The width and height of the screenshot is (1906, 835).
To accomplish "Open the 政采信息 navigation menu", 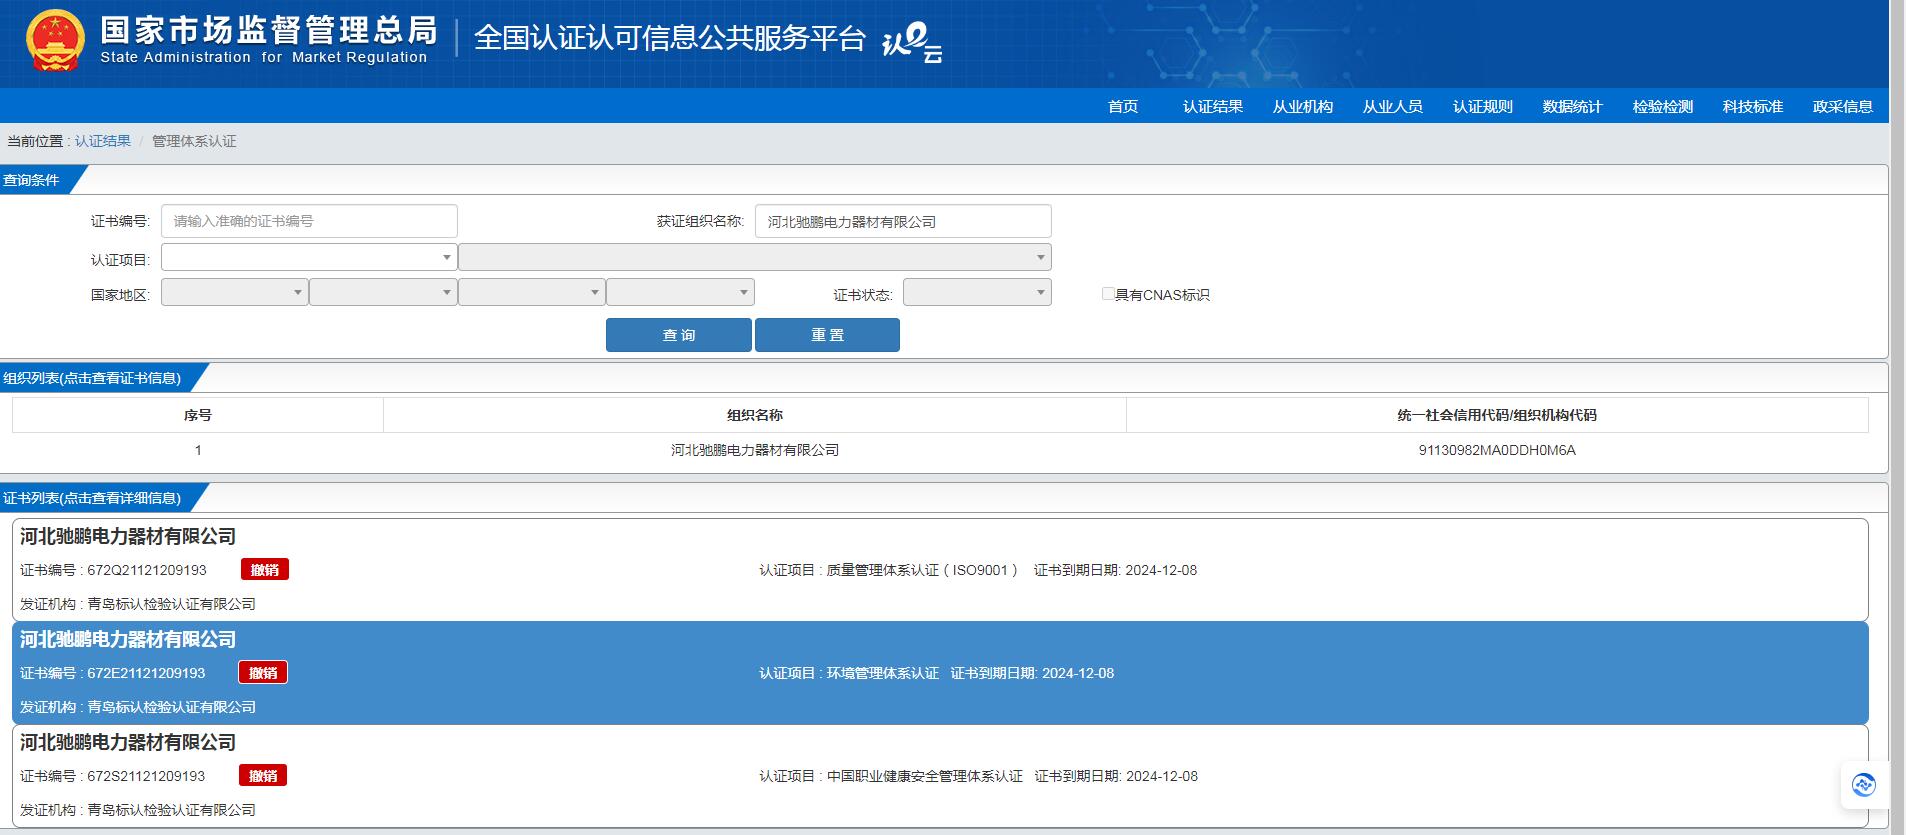I will point(1843,107).
